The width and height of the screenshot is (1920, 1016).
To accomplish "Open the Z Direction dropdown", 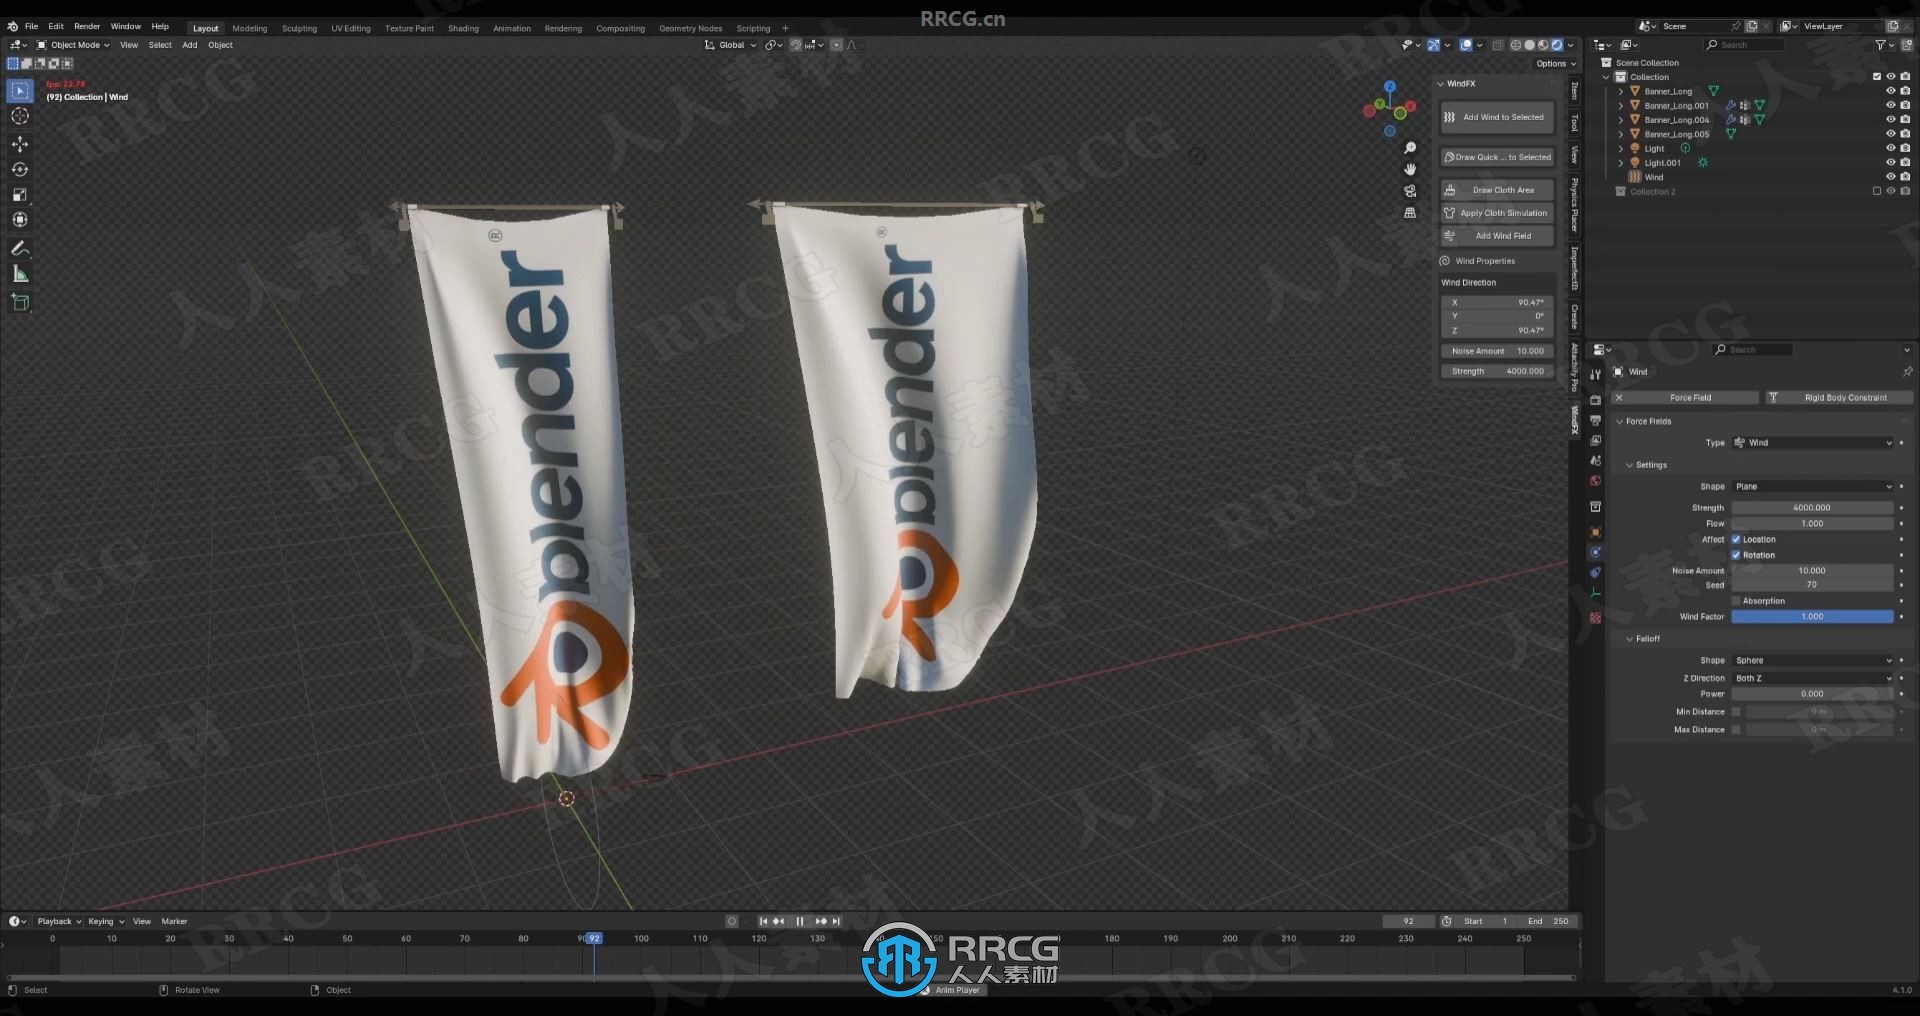I will pyautogui.click(x=1812, y=679).
